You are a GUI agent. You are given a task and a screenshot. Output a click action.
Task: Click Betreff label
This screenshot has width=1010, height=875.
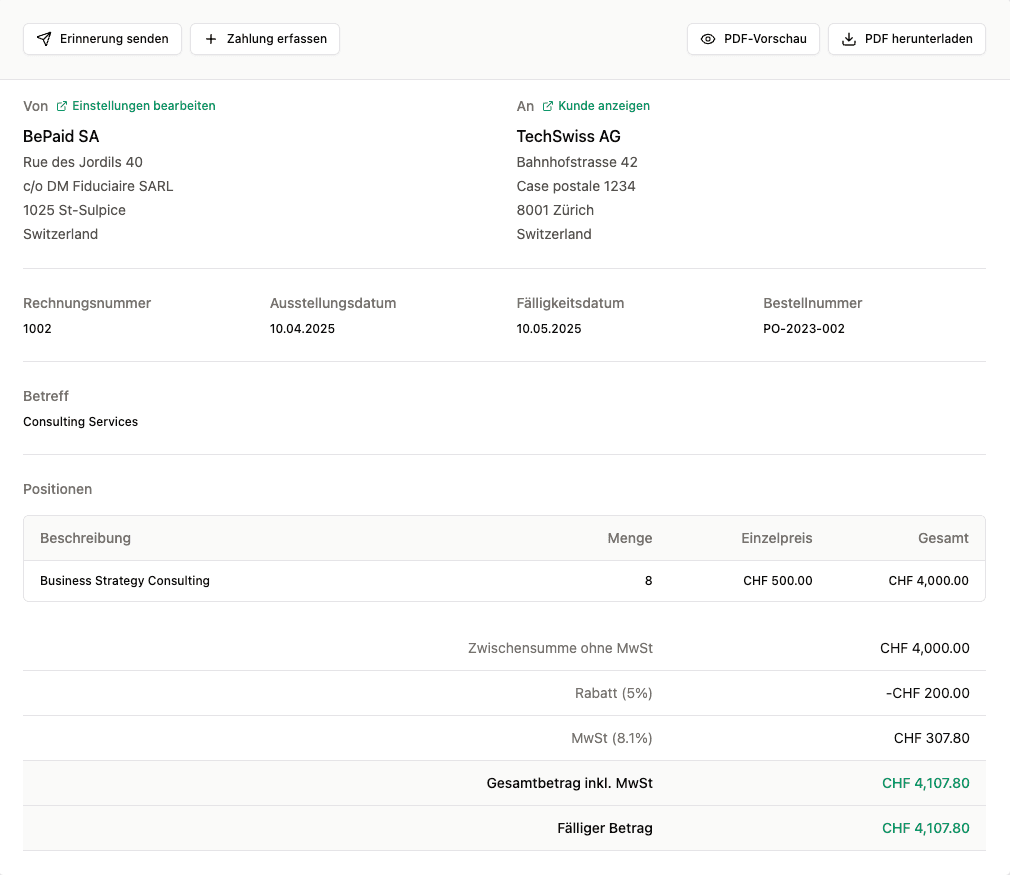coord(46,396)
